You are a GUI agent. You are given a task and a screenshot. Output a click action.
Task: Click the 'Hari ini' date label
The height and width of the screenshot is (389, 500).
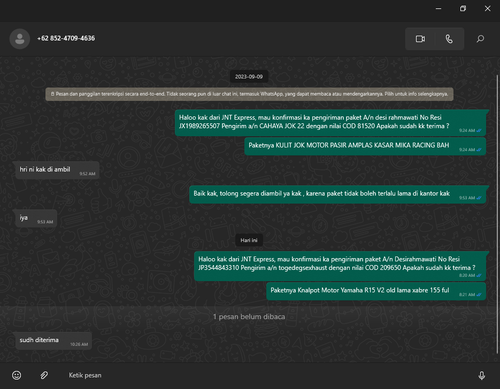pos(249,240)
